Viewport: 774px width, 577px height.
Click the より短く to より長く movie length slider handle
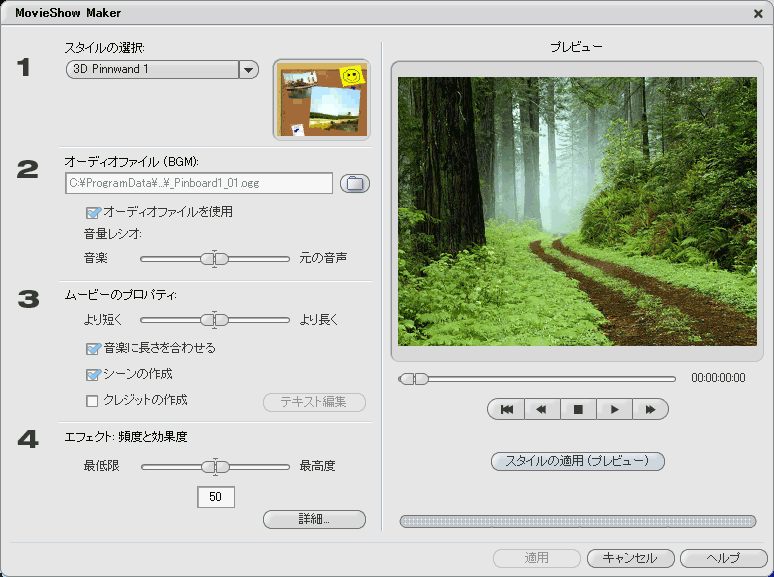click(215, 320)
